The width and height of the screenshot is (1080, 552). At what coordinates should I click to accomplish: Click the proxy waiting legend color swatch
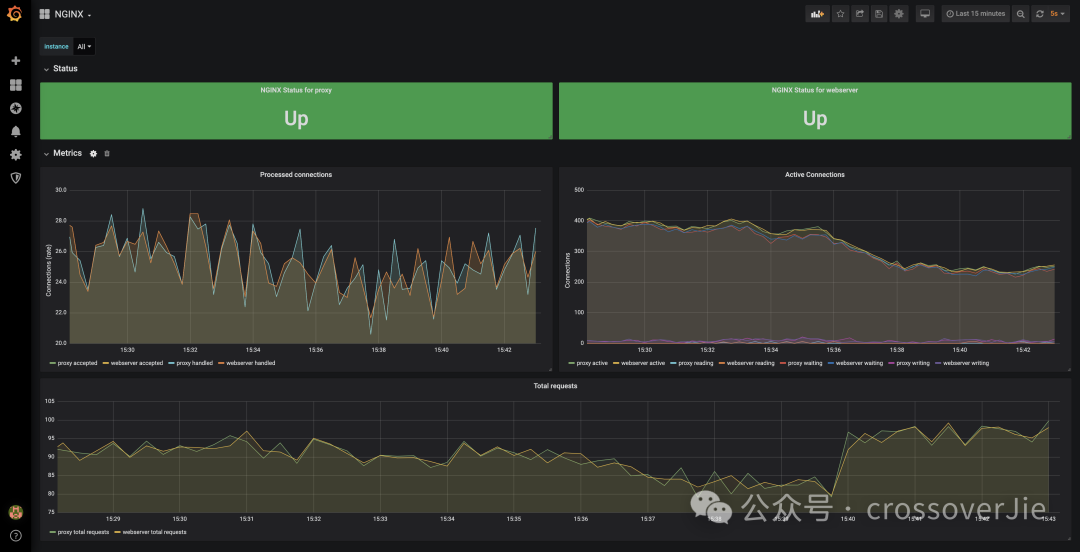(x=784, y=363)
